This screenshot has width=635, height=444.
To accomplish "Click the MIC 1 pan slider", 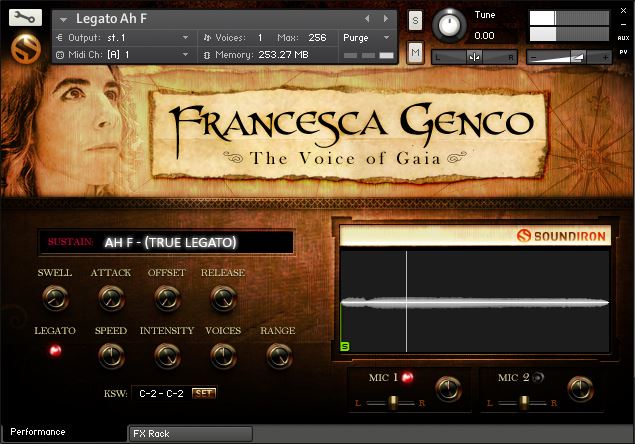I will (x=396, y=402).
